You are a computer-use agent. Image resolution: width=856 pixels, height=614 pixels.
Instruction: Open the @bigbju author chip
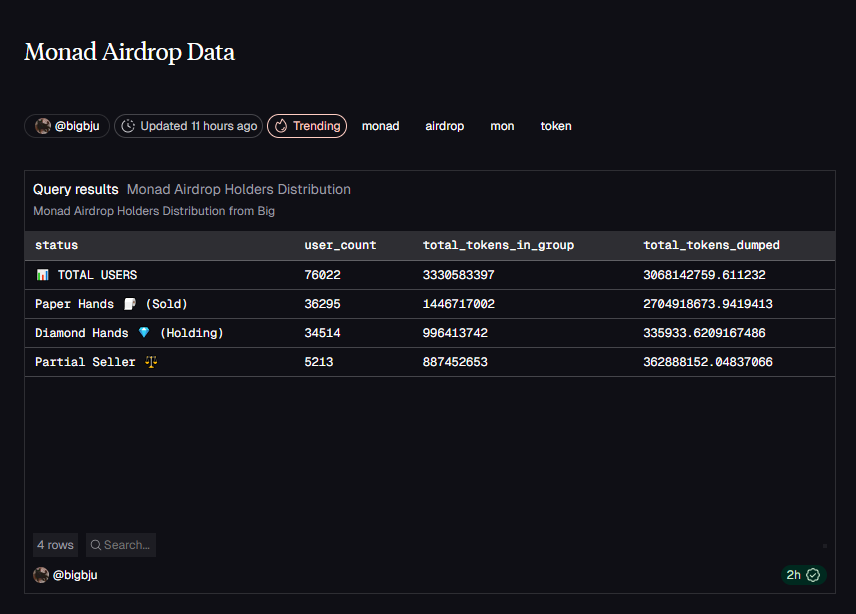click(67, 126)
